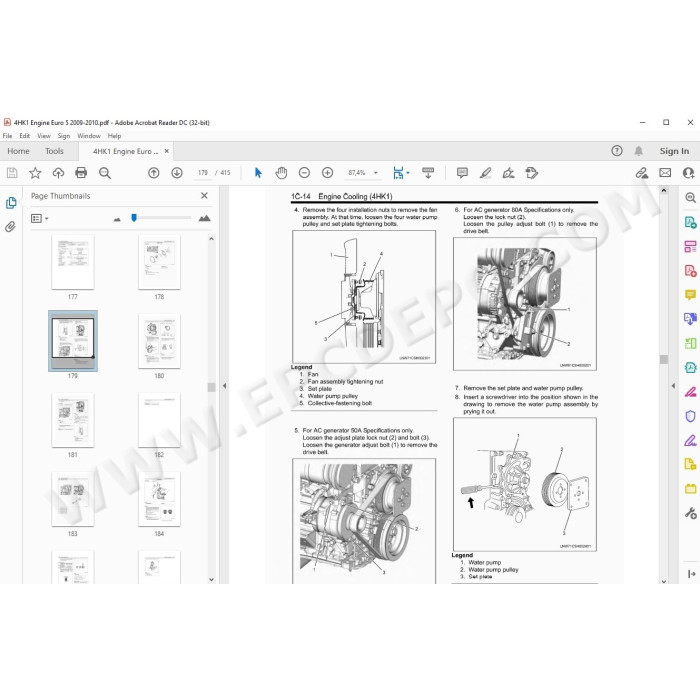Go to next page arrow
This screenshot has width=700, height=700.
coord(177,173)
